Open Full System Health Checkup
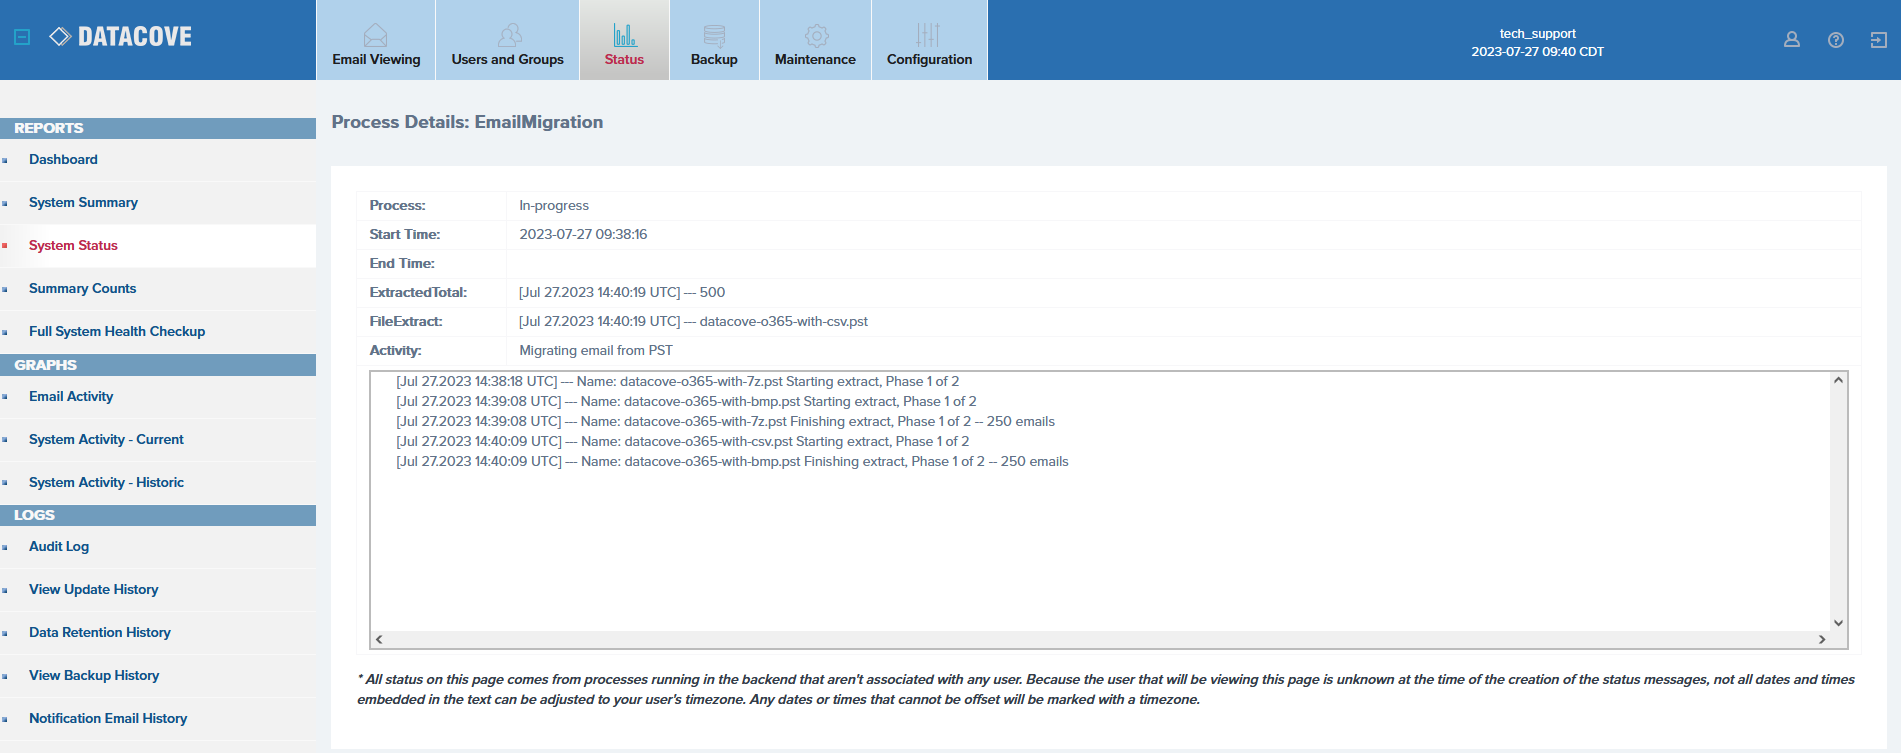The width and height of the screenshot is (1901, 753). tap(117, 332)
